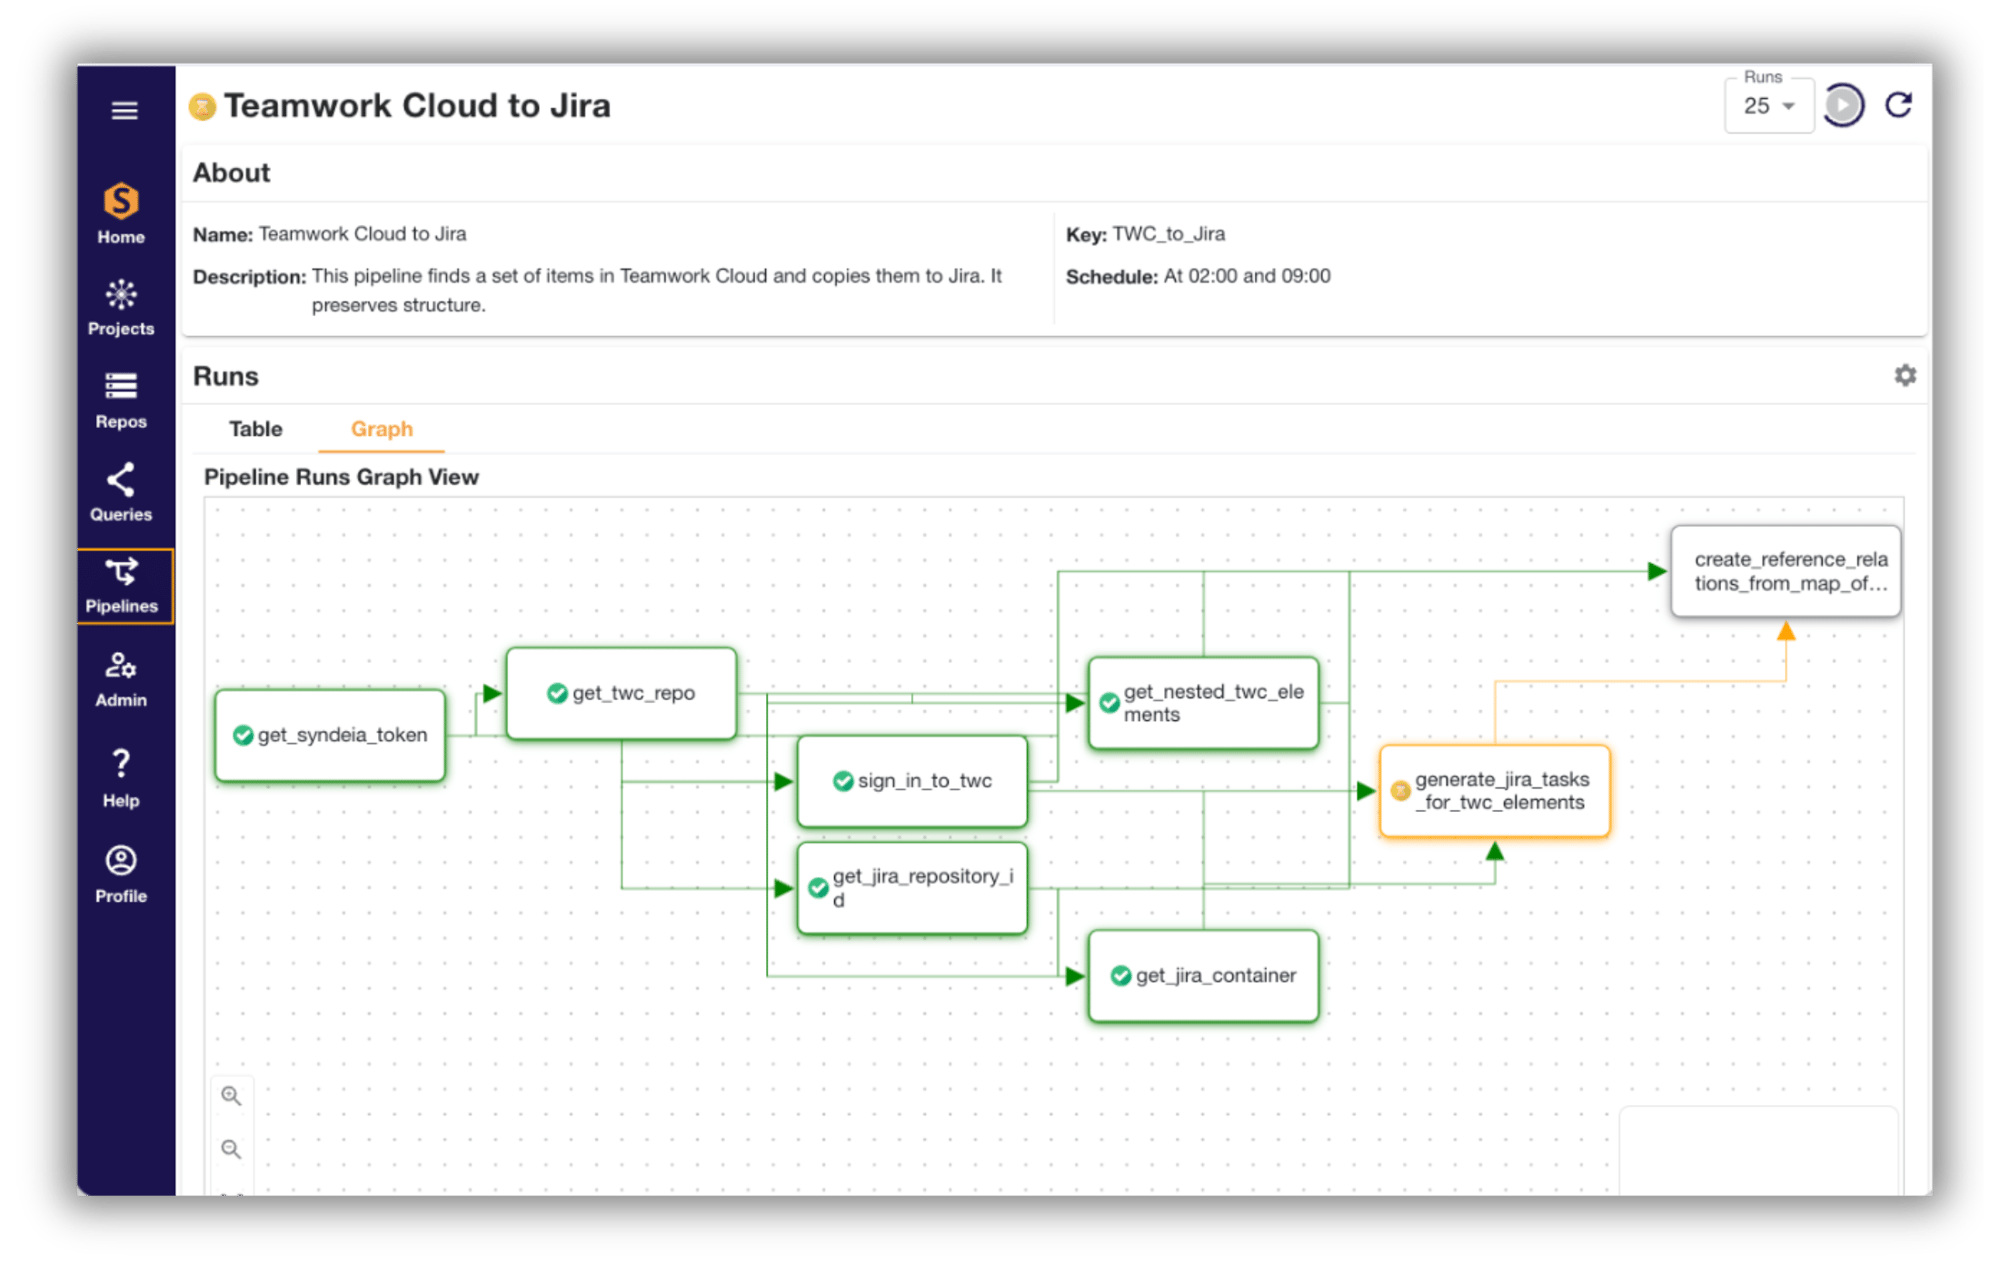Refresh the pipeline runs
2000x1275 pixels.
(x=1901, y=104)
